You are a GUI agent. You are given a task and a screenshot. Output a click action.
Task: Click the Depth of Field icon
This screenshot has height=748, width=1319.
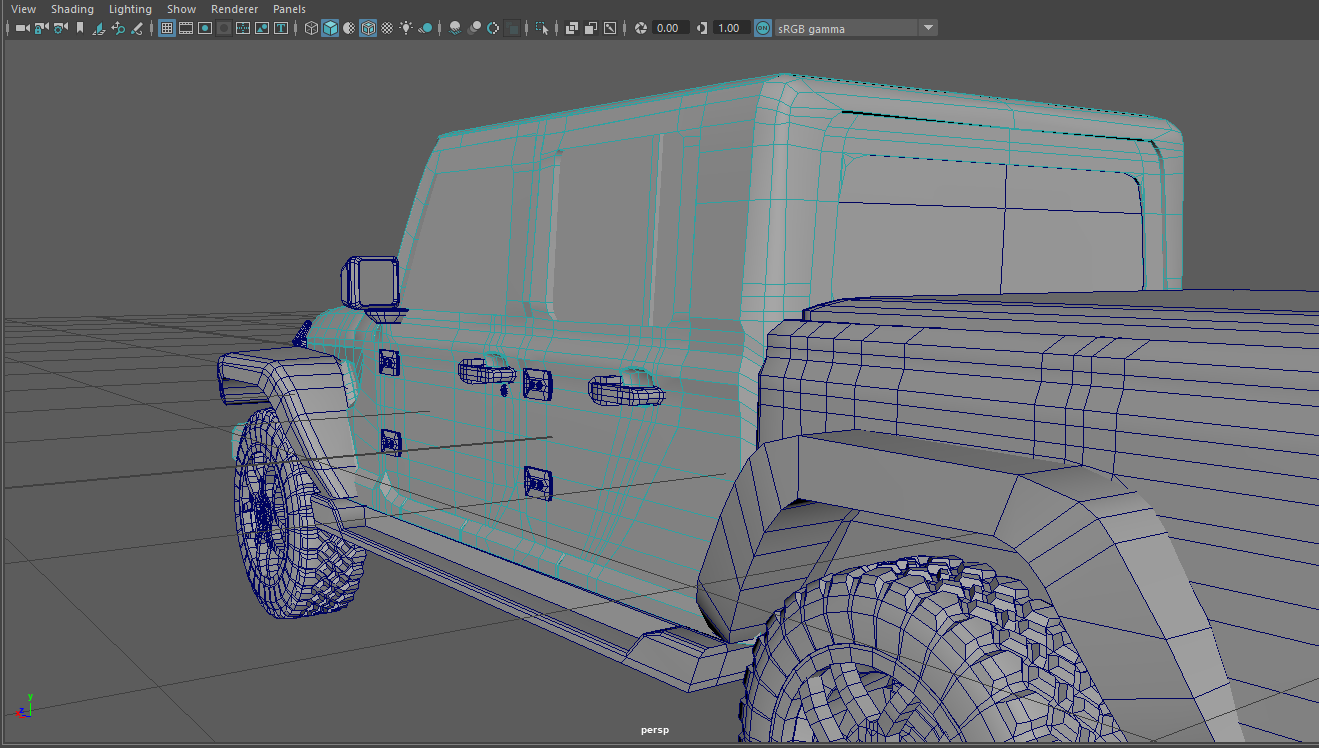tap(512, 28)
